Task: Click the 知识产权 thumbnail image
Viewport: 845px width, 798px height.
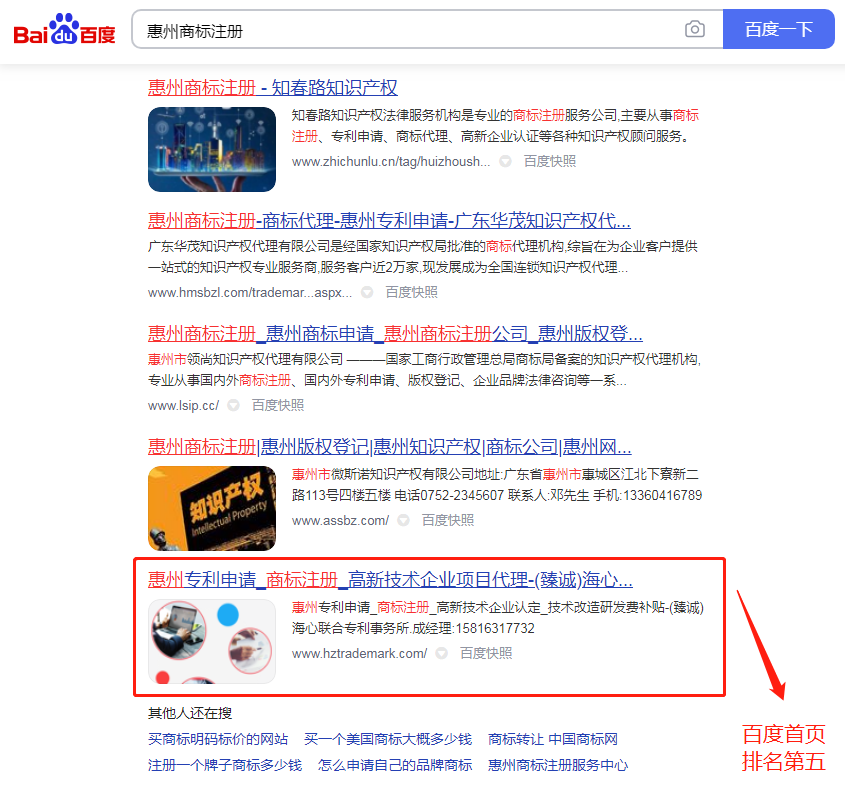Action: point(212,508)
